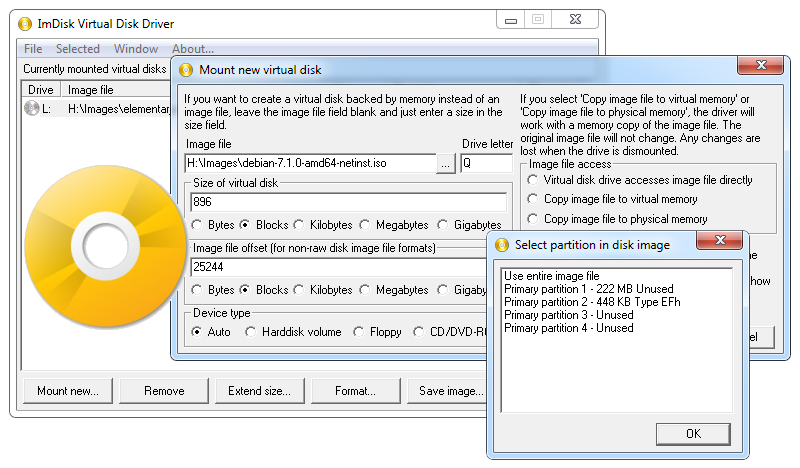Select Kilobytes for image file offset
This screenshot has height=468, width=800.
323,290
